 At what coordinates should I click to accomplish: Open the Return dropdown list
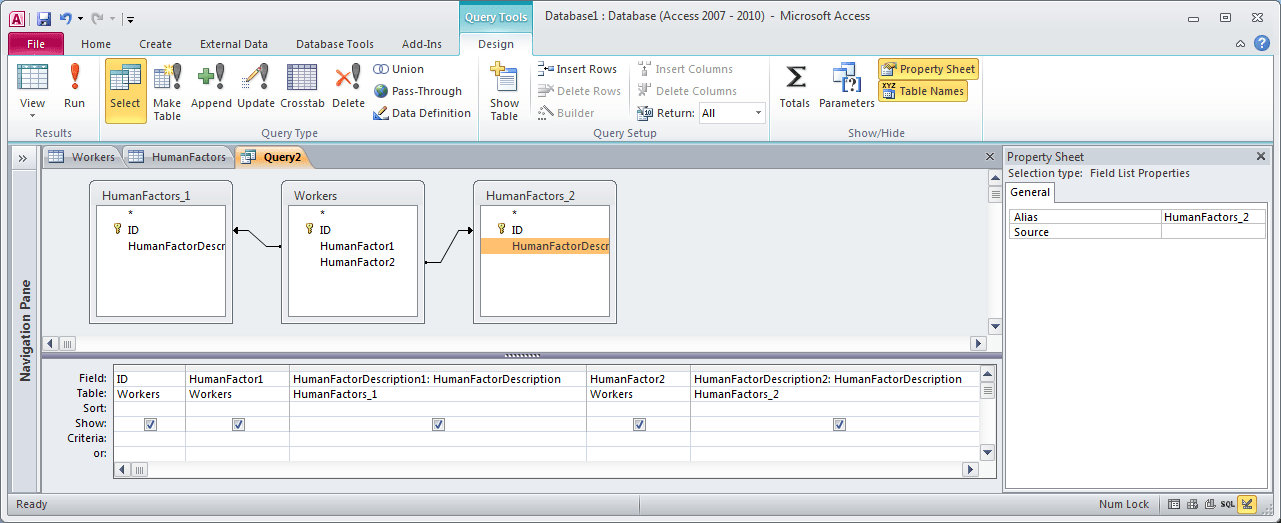(758, 113)
